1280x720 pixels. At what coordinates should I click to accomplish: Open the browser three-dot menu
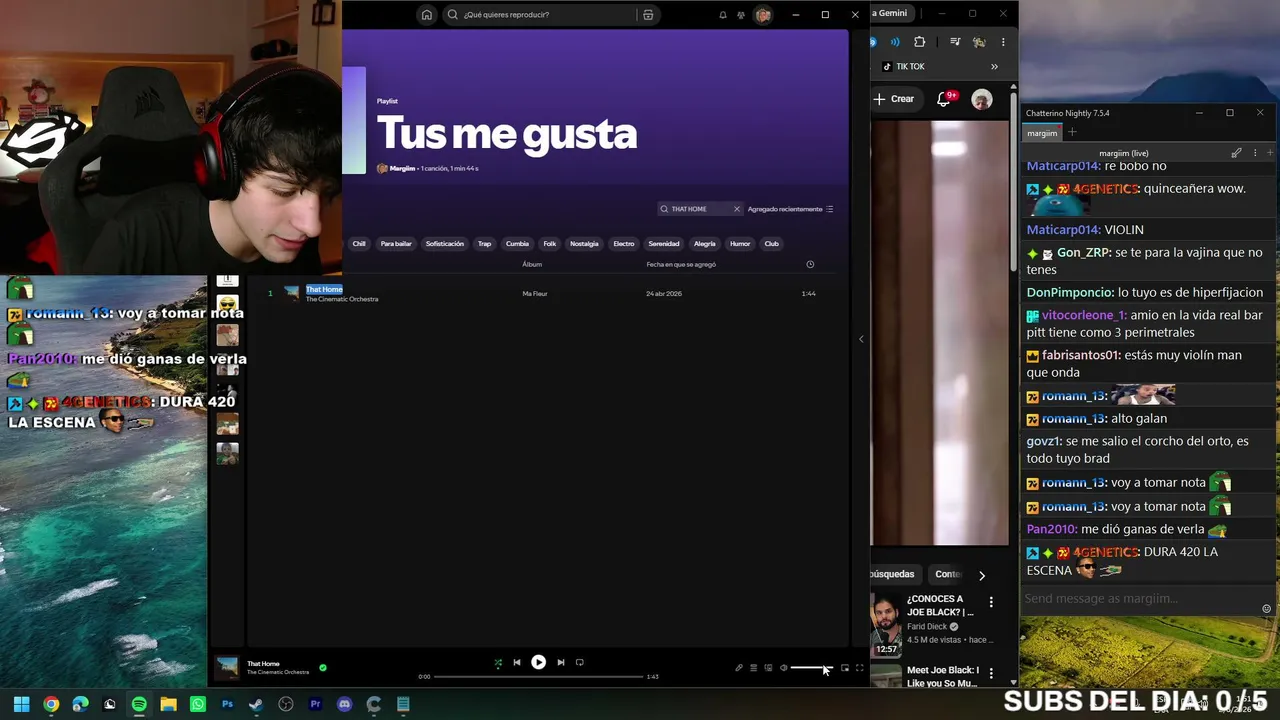click(x=1003, y=42)
